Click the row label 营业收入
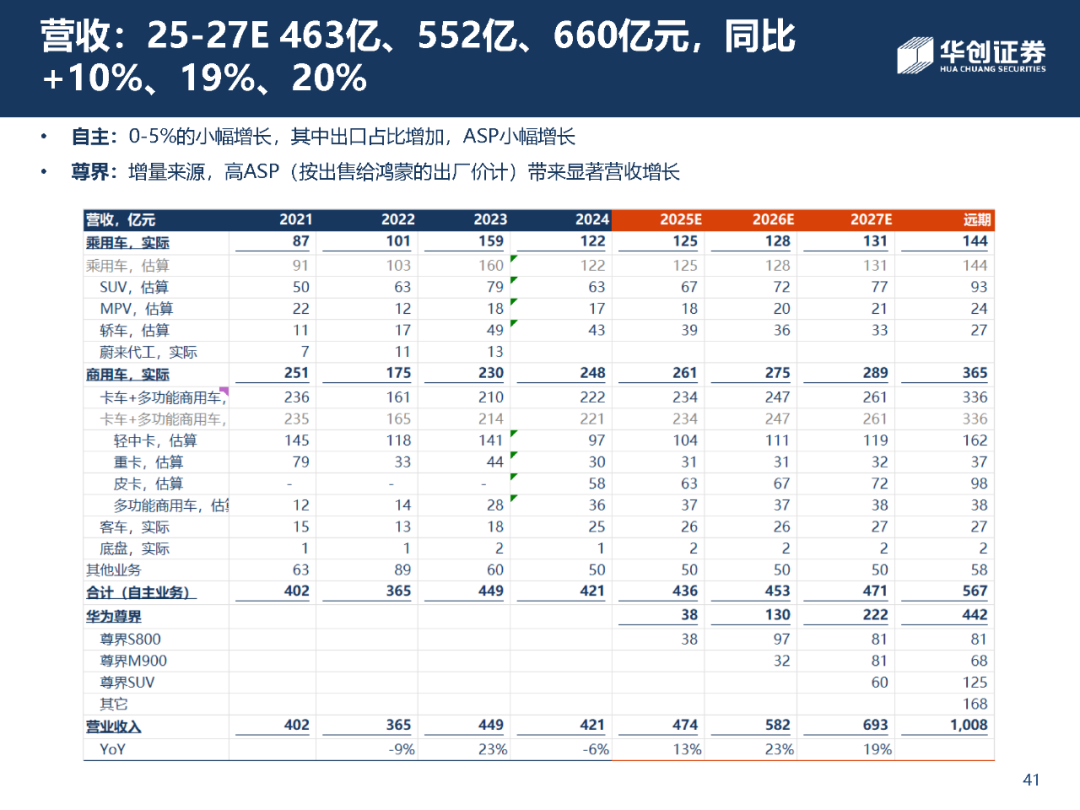Viewport: 1080px width, 810px height. point(113,727)
